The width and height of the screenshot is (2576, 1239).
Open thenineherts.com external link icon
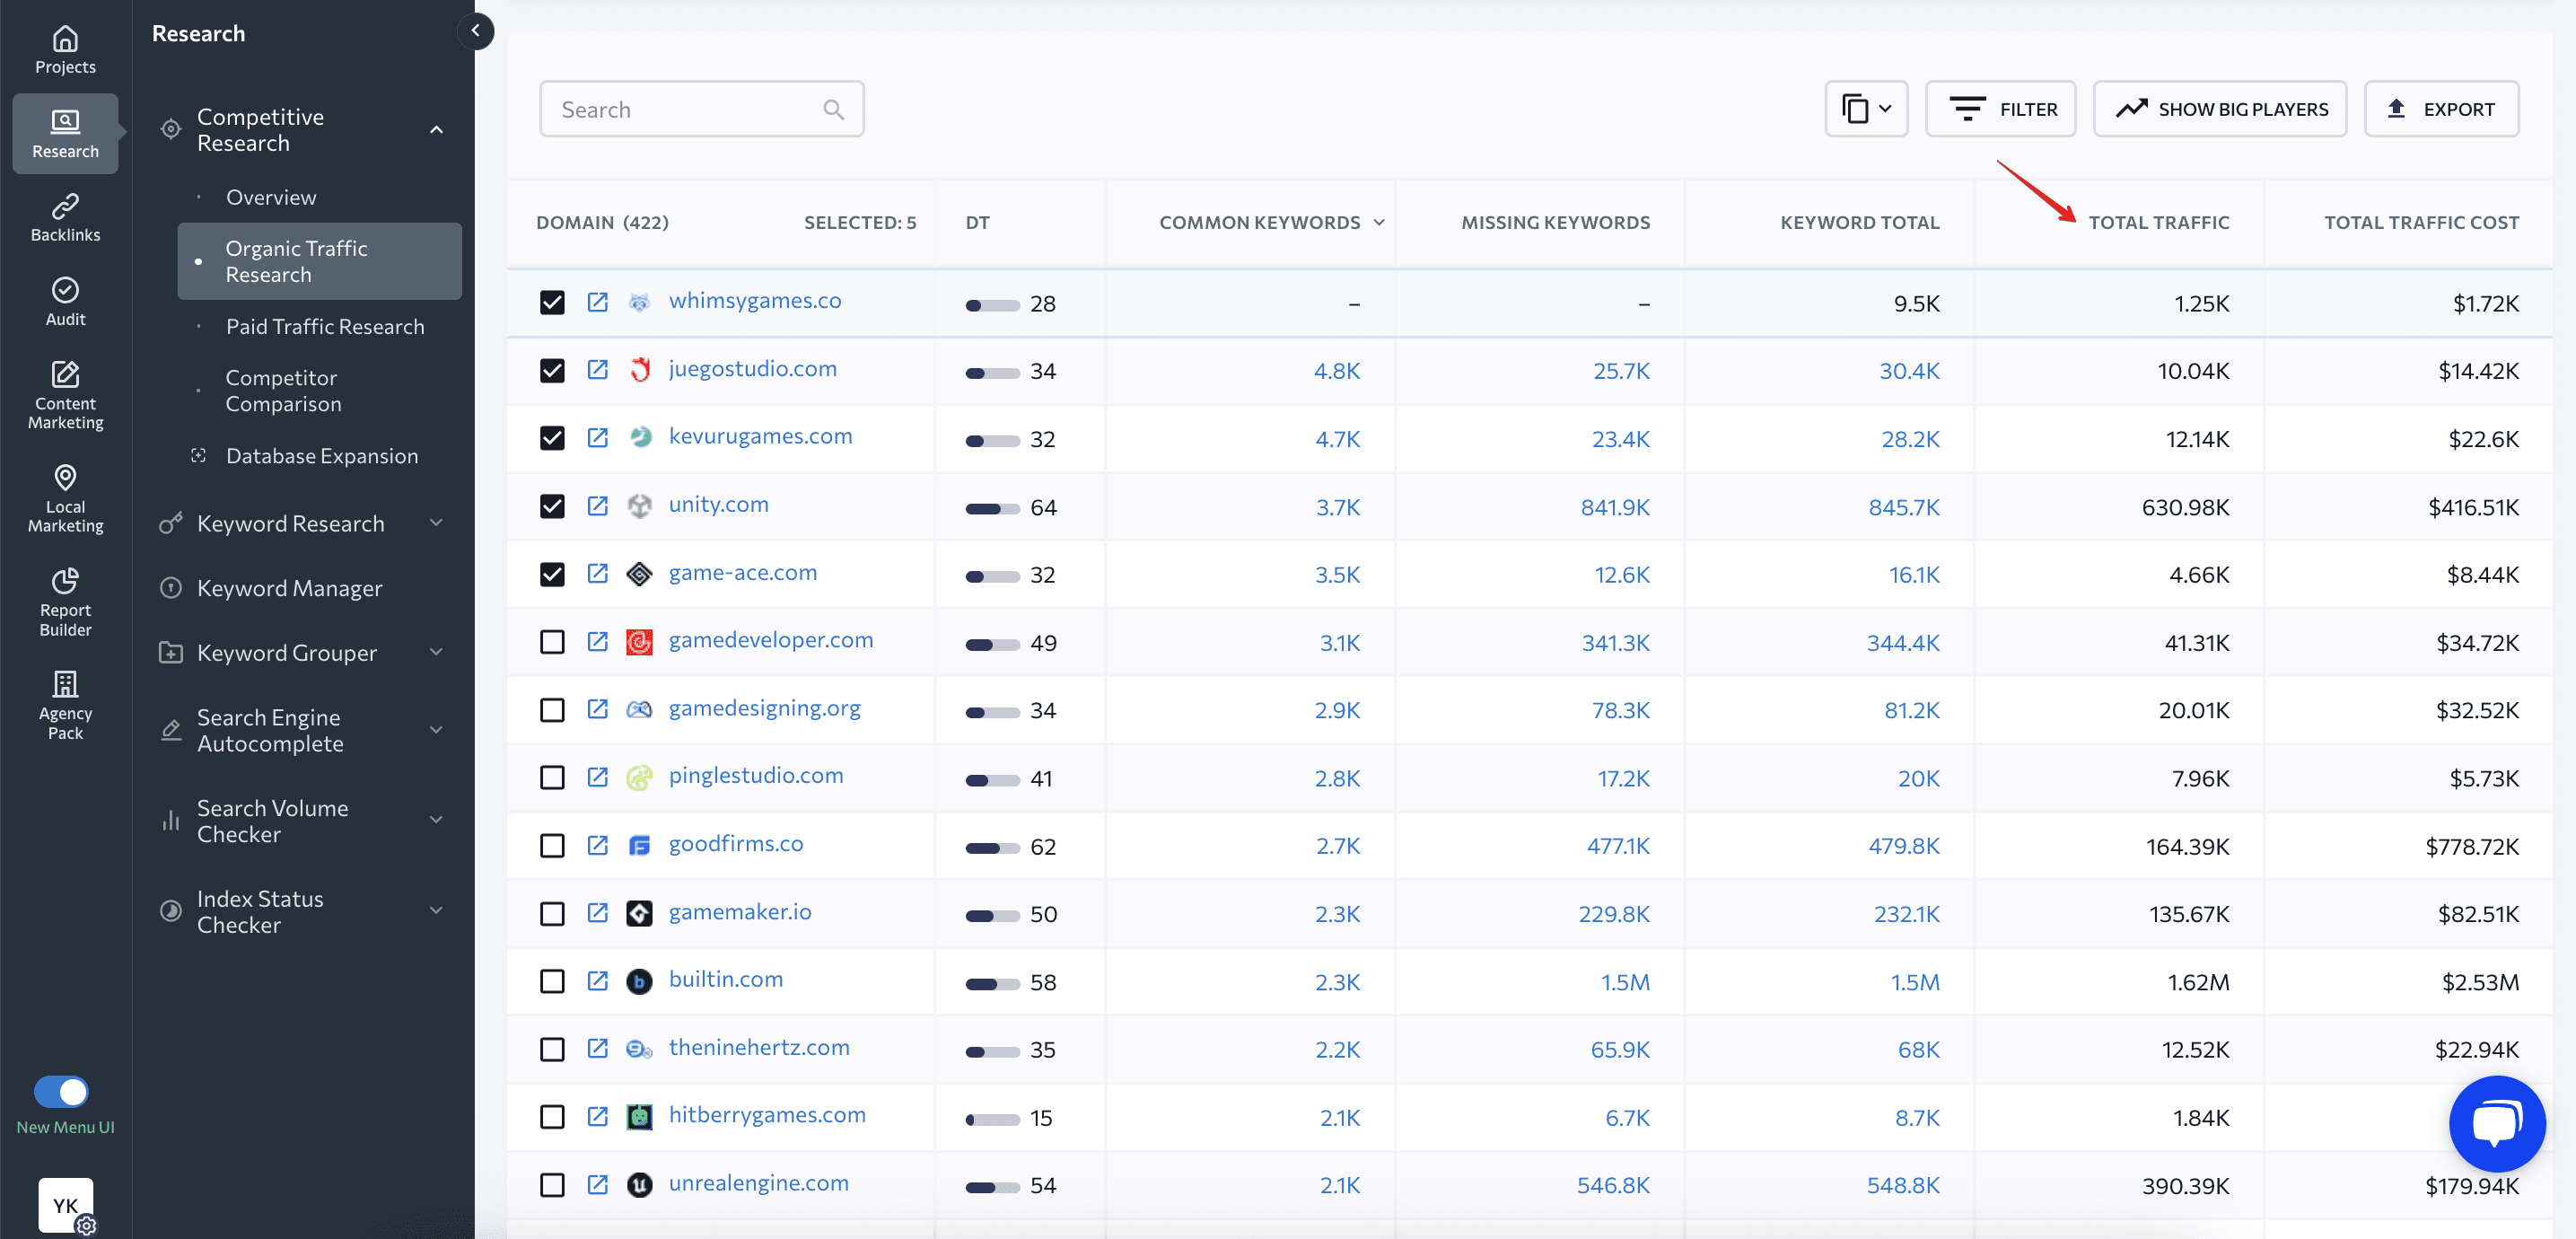597,1049
